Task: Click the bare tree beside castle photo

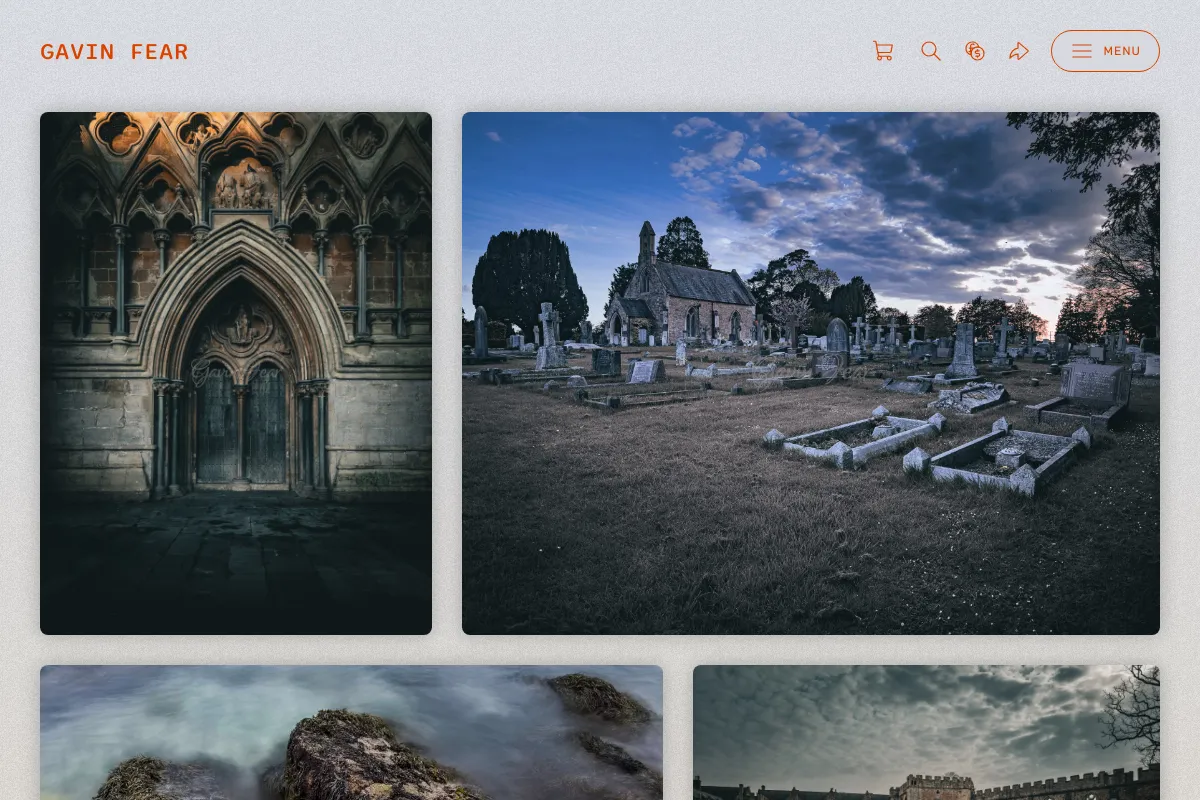Action: point(1135,715)
